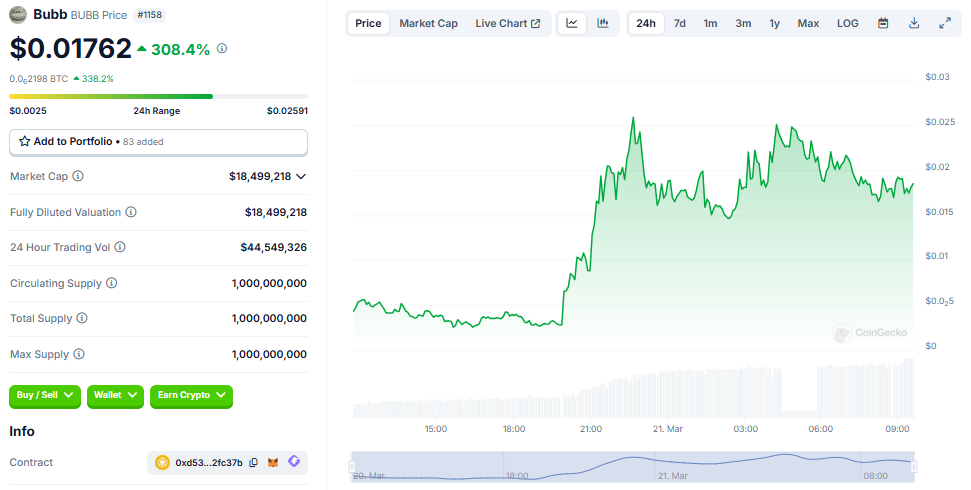Click the 24 Hour Trading Vol value $44,549,326
The image size is (971, 490).
point(274,248)
